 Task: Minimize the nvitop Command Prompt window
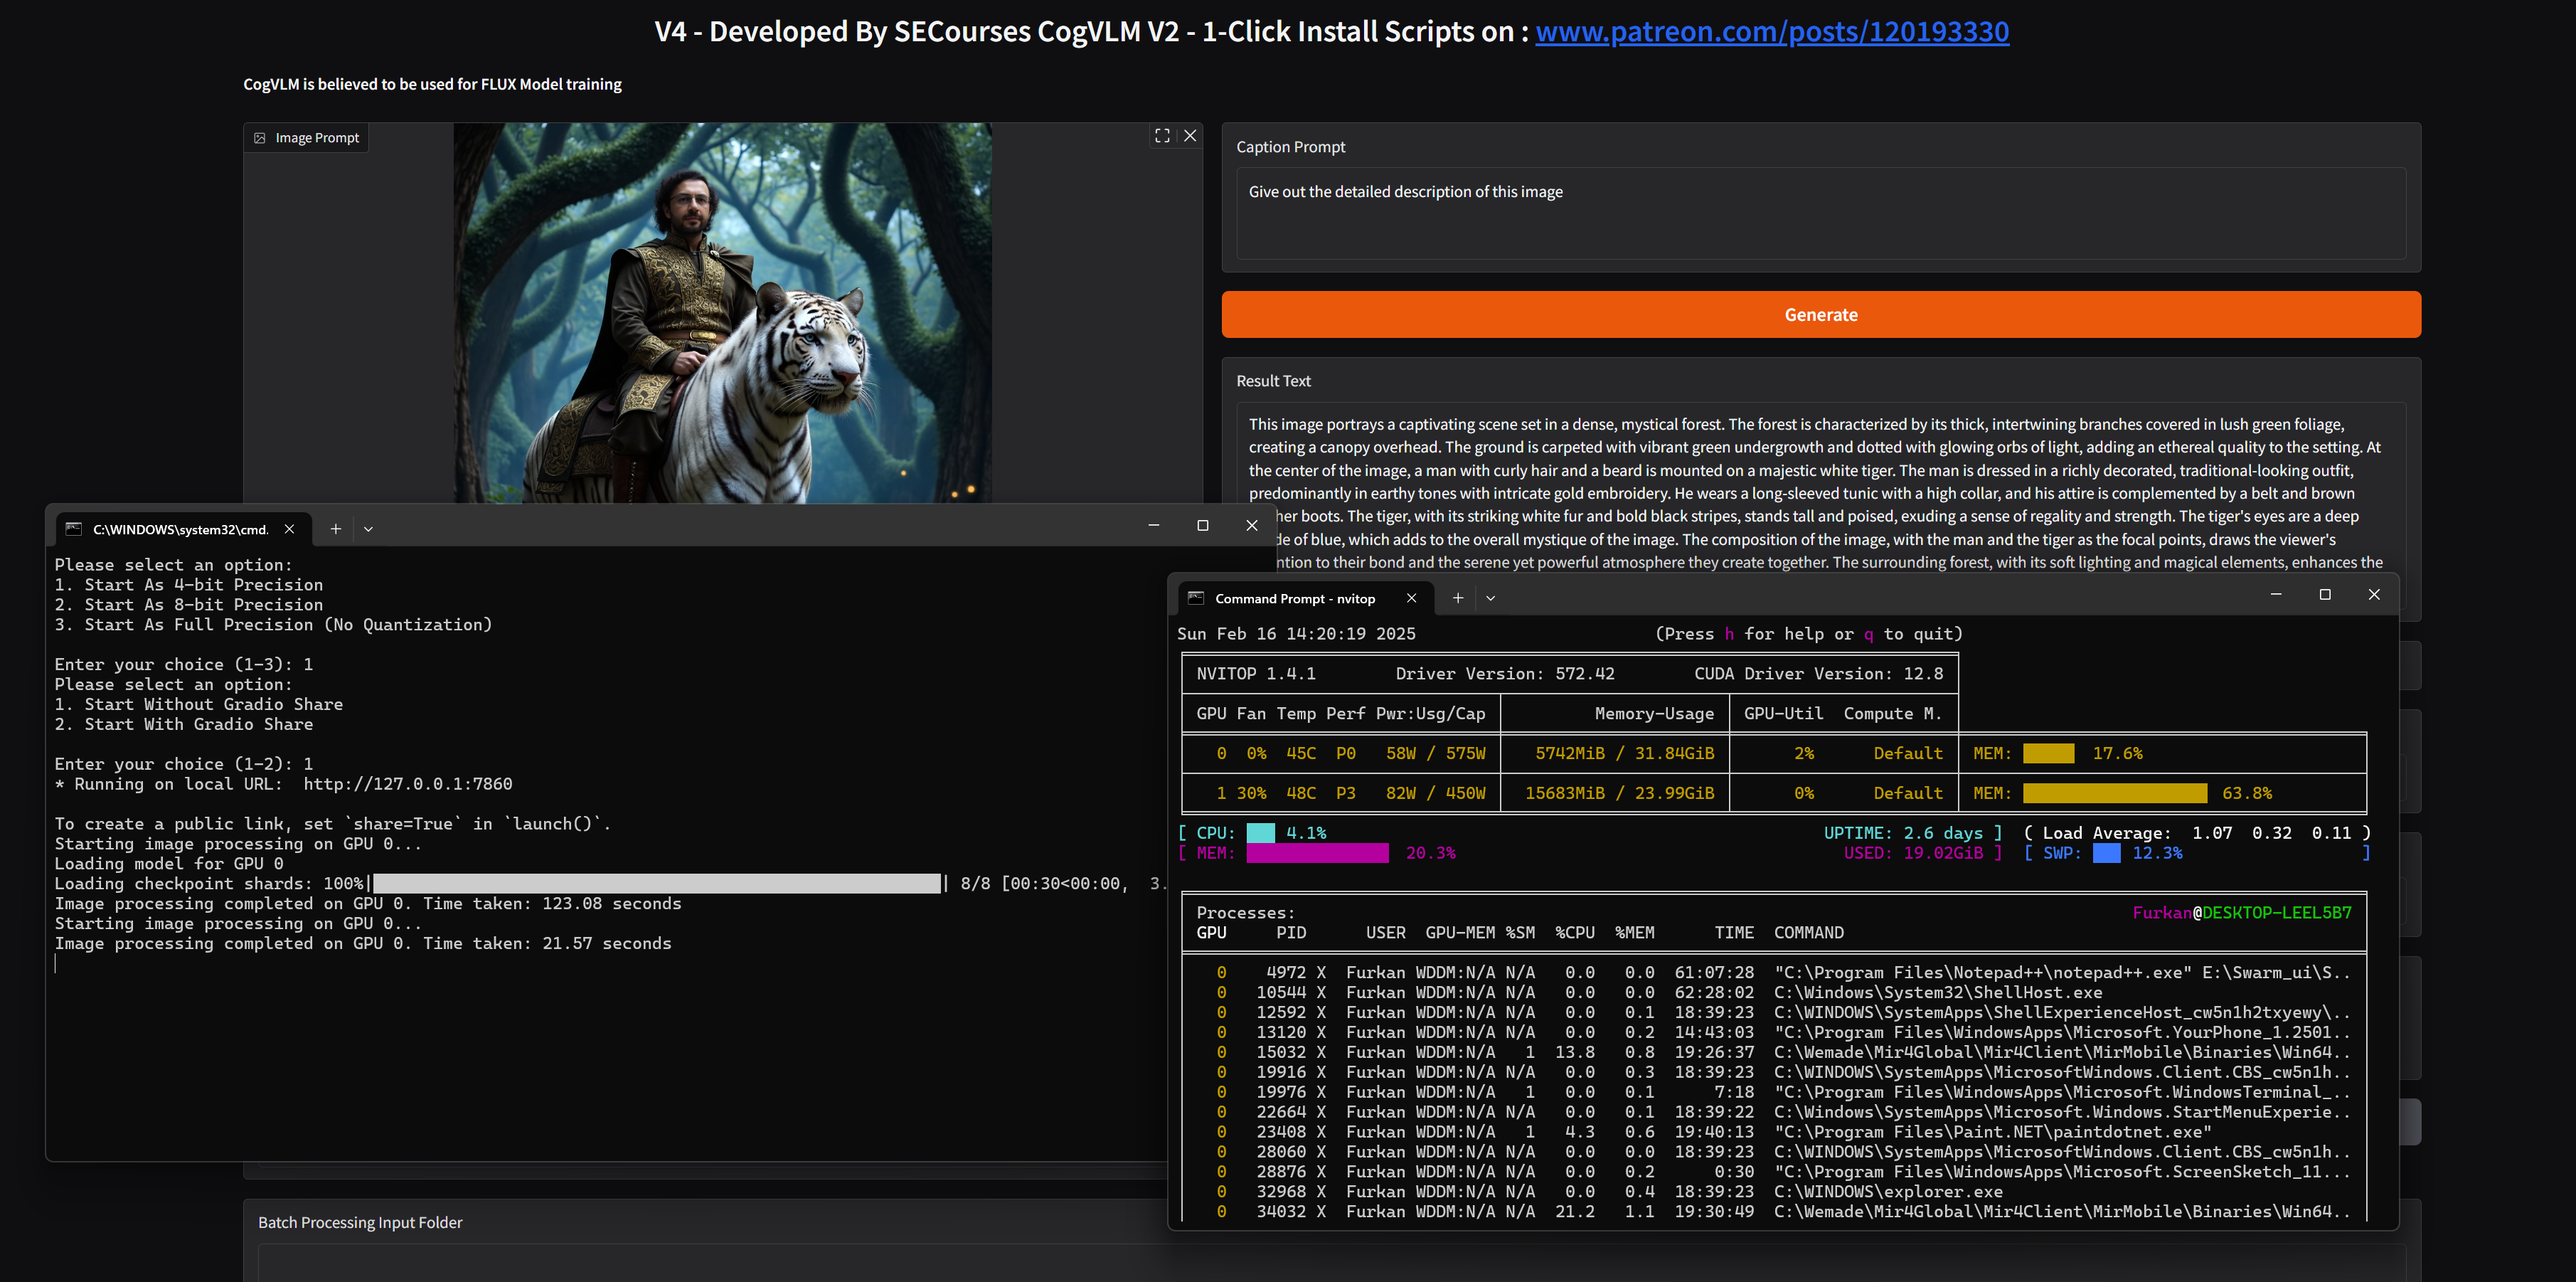2276,595
